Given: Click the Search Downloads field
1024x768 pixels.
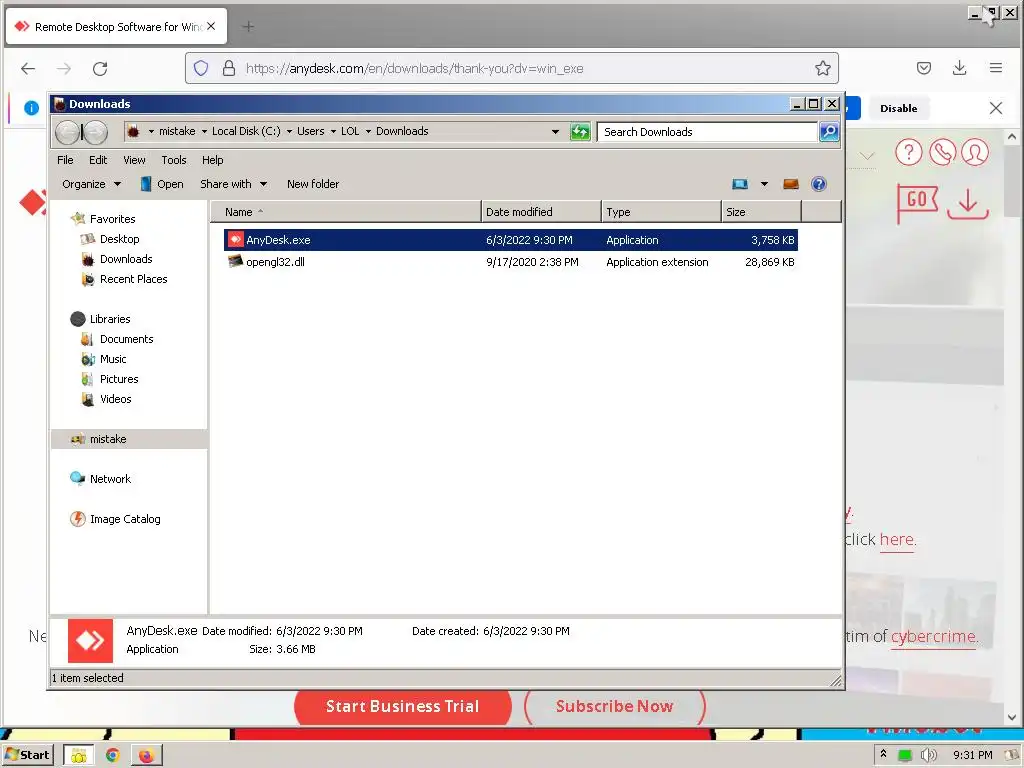Looking at the screenshot, I should point(707,132).
